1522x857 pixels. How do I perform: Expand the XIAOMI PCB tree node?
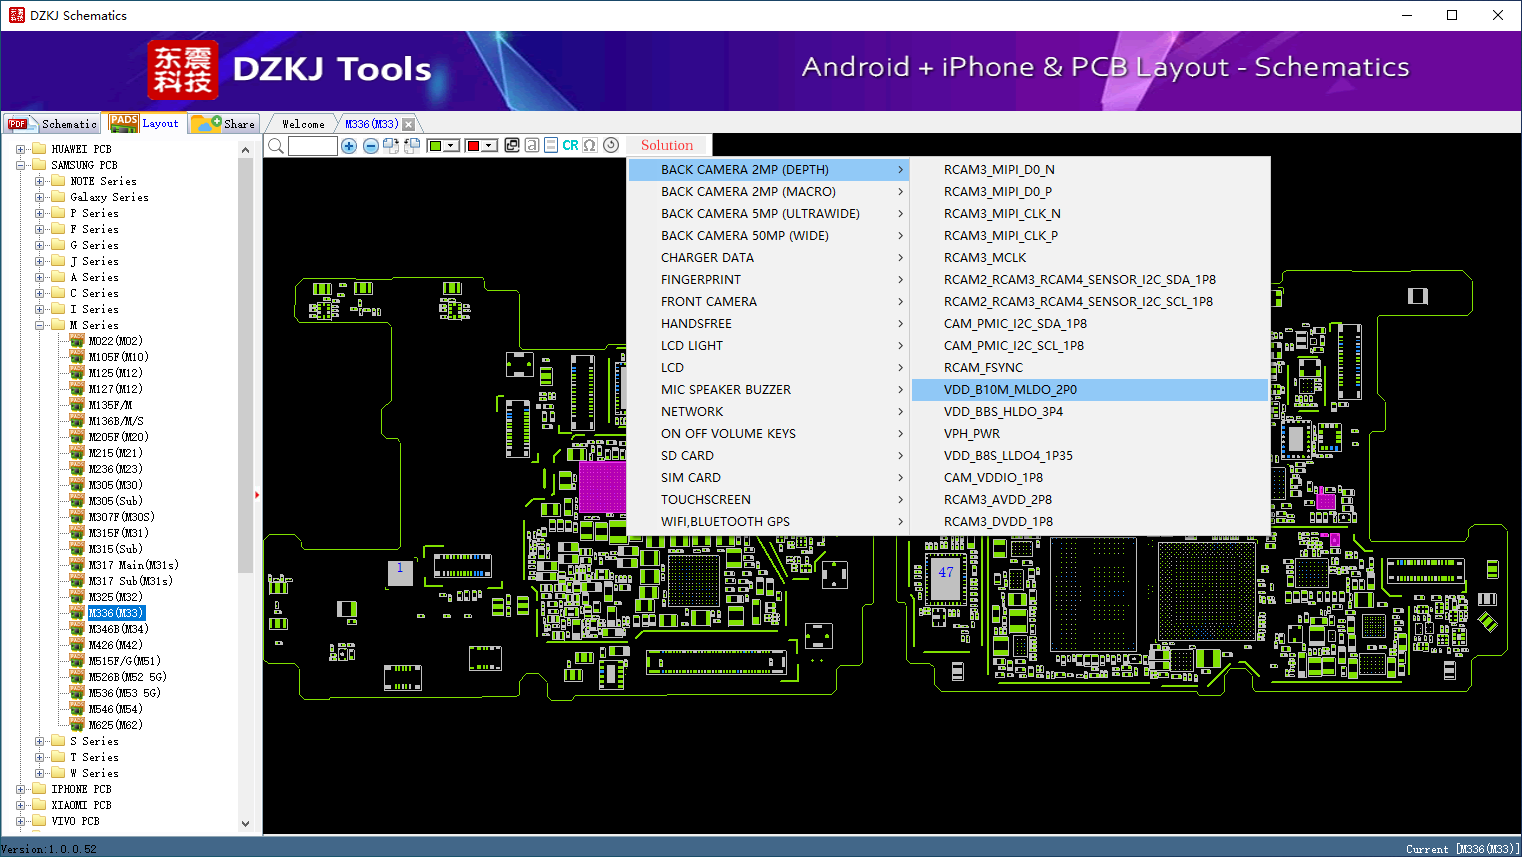(x=20, y=805)
